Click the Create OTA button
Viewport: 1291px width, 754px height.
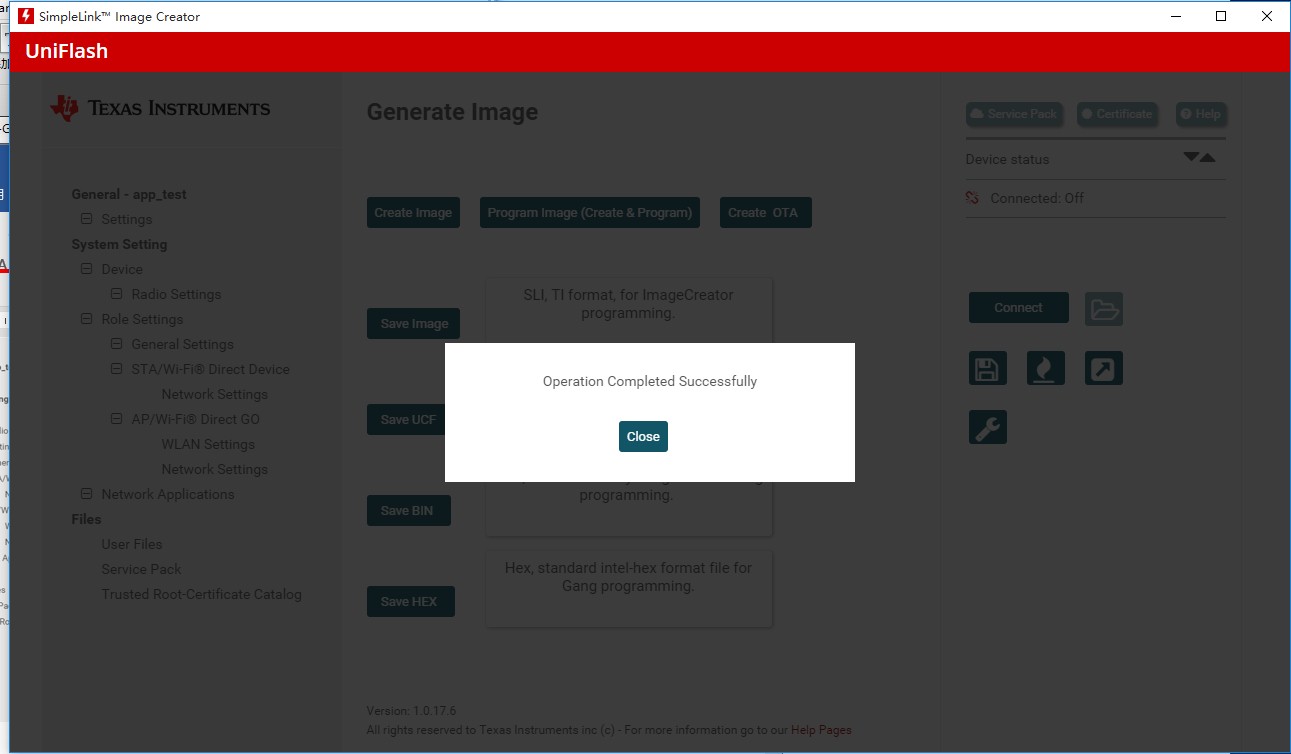765,212
